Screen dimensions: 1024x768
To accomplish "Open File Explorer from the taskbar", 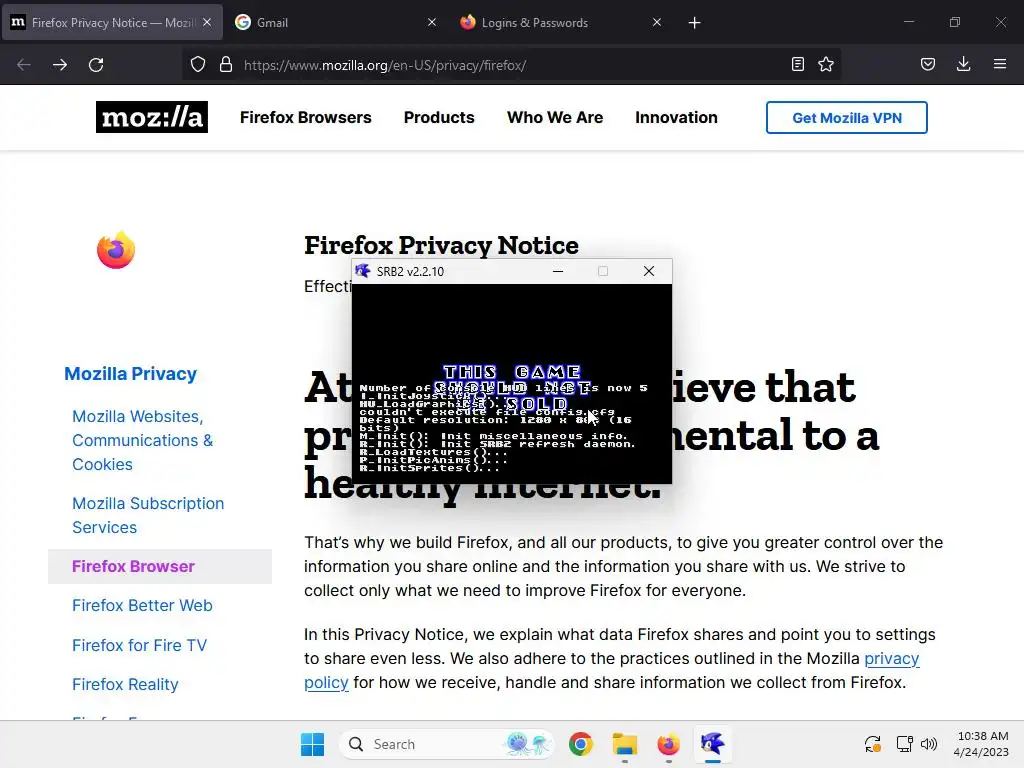I will (624, 744).
